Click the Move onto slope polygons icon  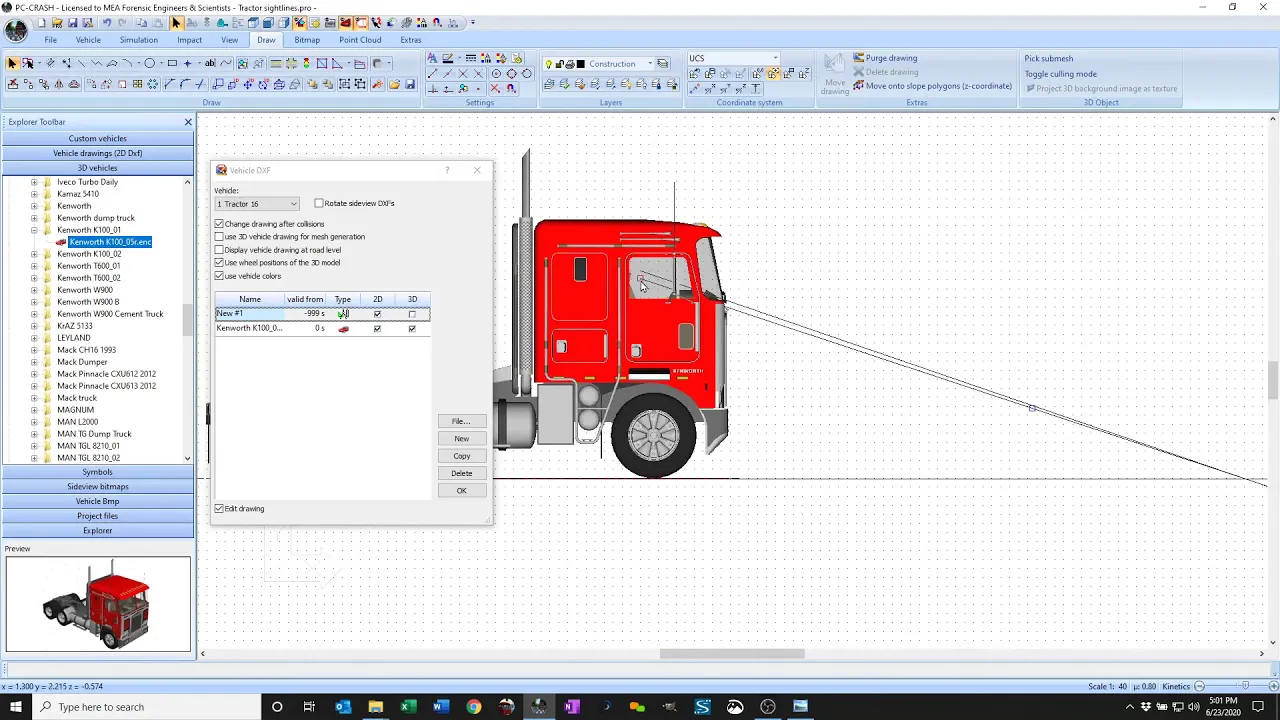[858, 86]
